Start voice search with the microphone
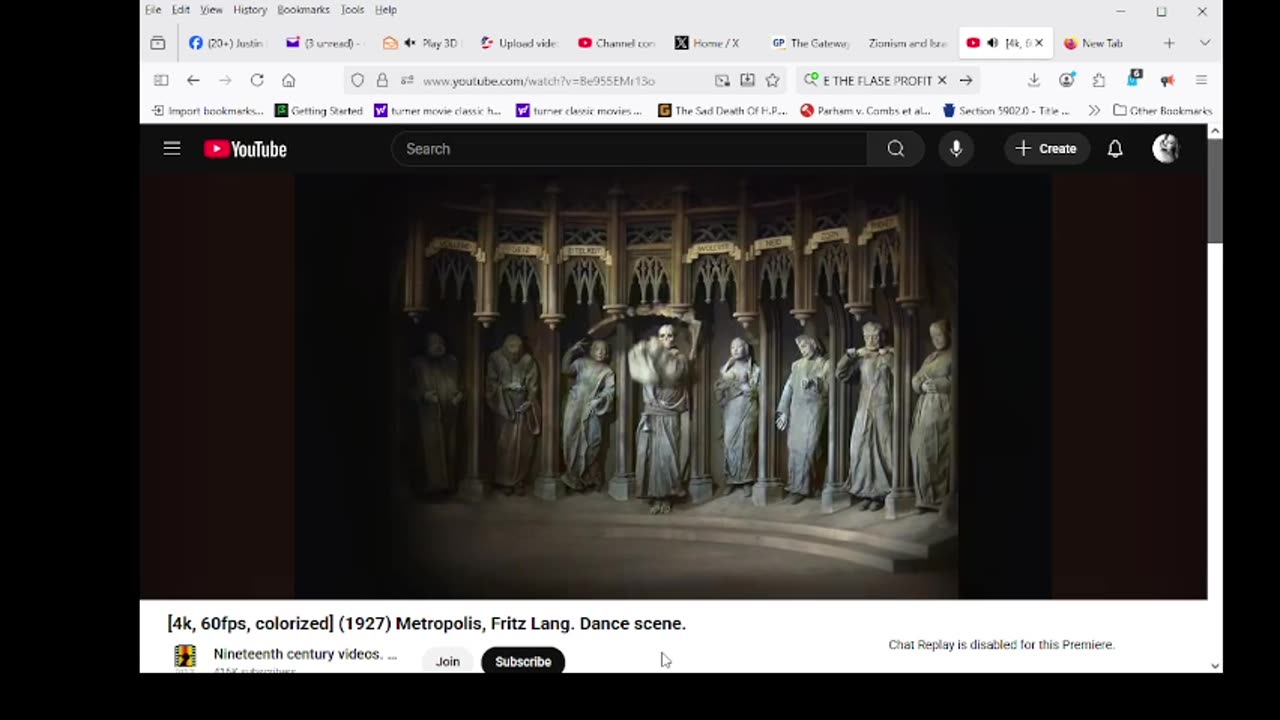1280x720 pixels. pos(956,149)
